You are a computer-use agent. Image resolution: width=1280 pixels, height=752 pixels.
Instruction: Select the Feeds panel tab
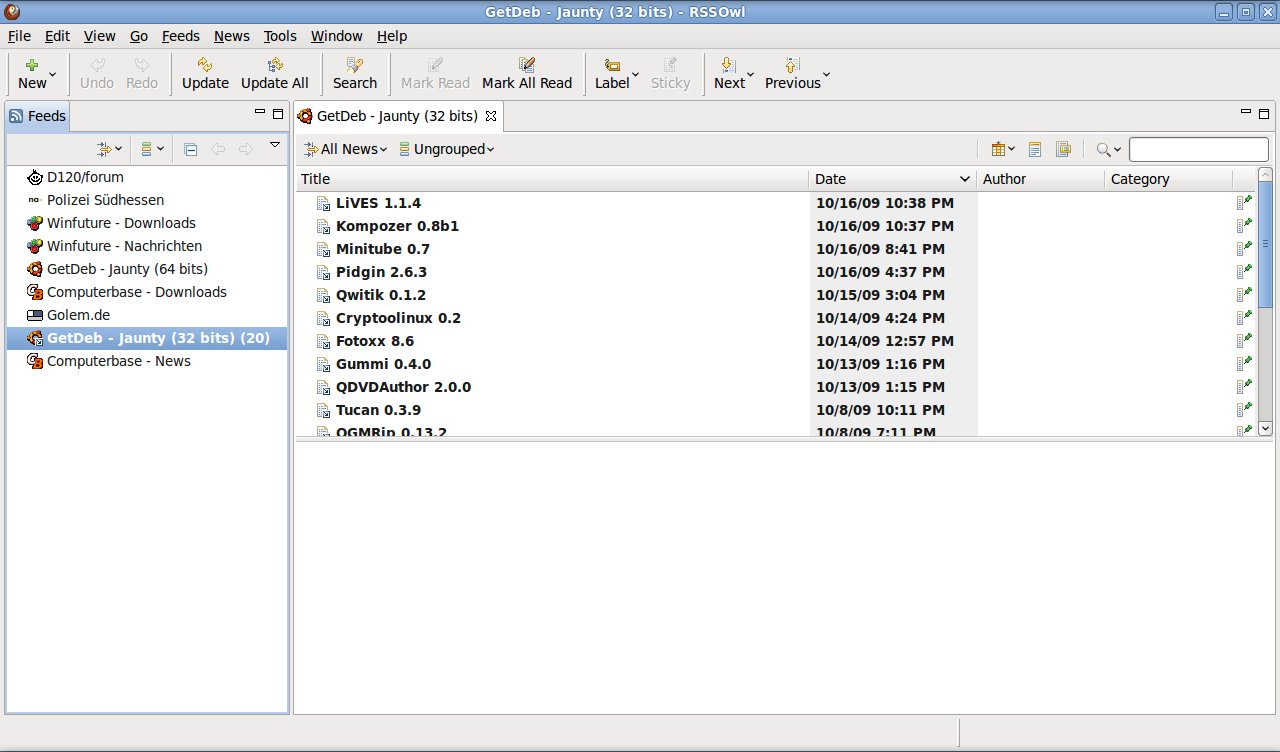click(x=38, y=116)
